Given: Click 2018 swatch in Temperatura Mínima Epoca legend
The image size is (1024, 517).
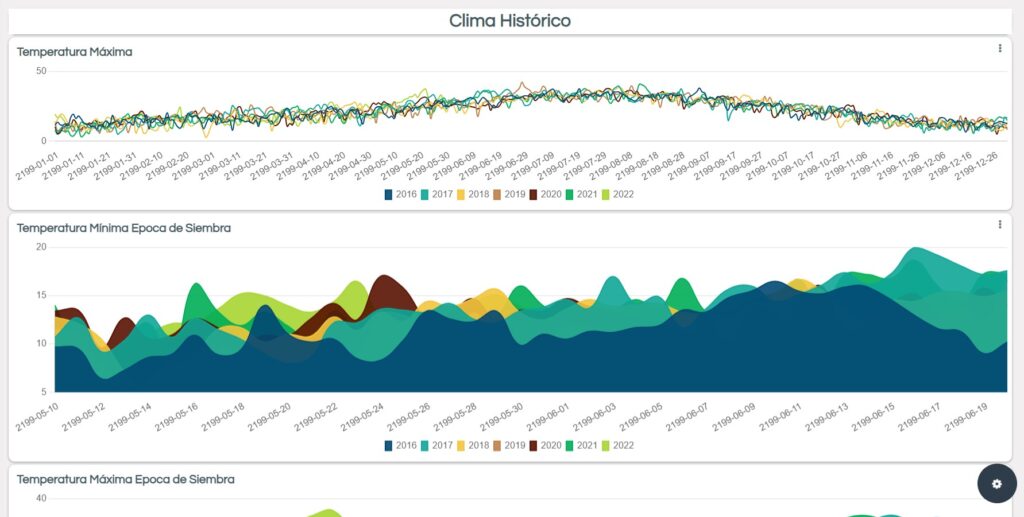Looking at the screenshot, I should click(462, 446).
